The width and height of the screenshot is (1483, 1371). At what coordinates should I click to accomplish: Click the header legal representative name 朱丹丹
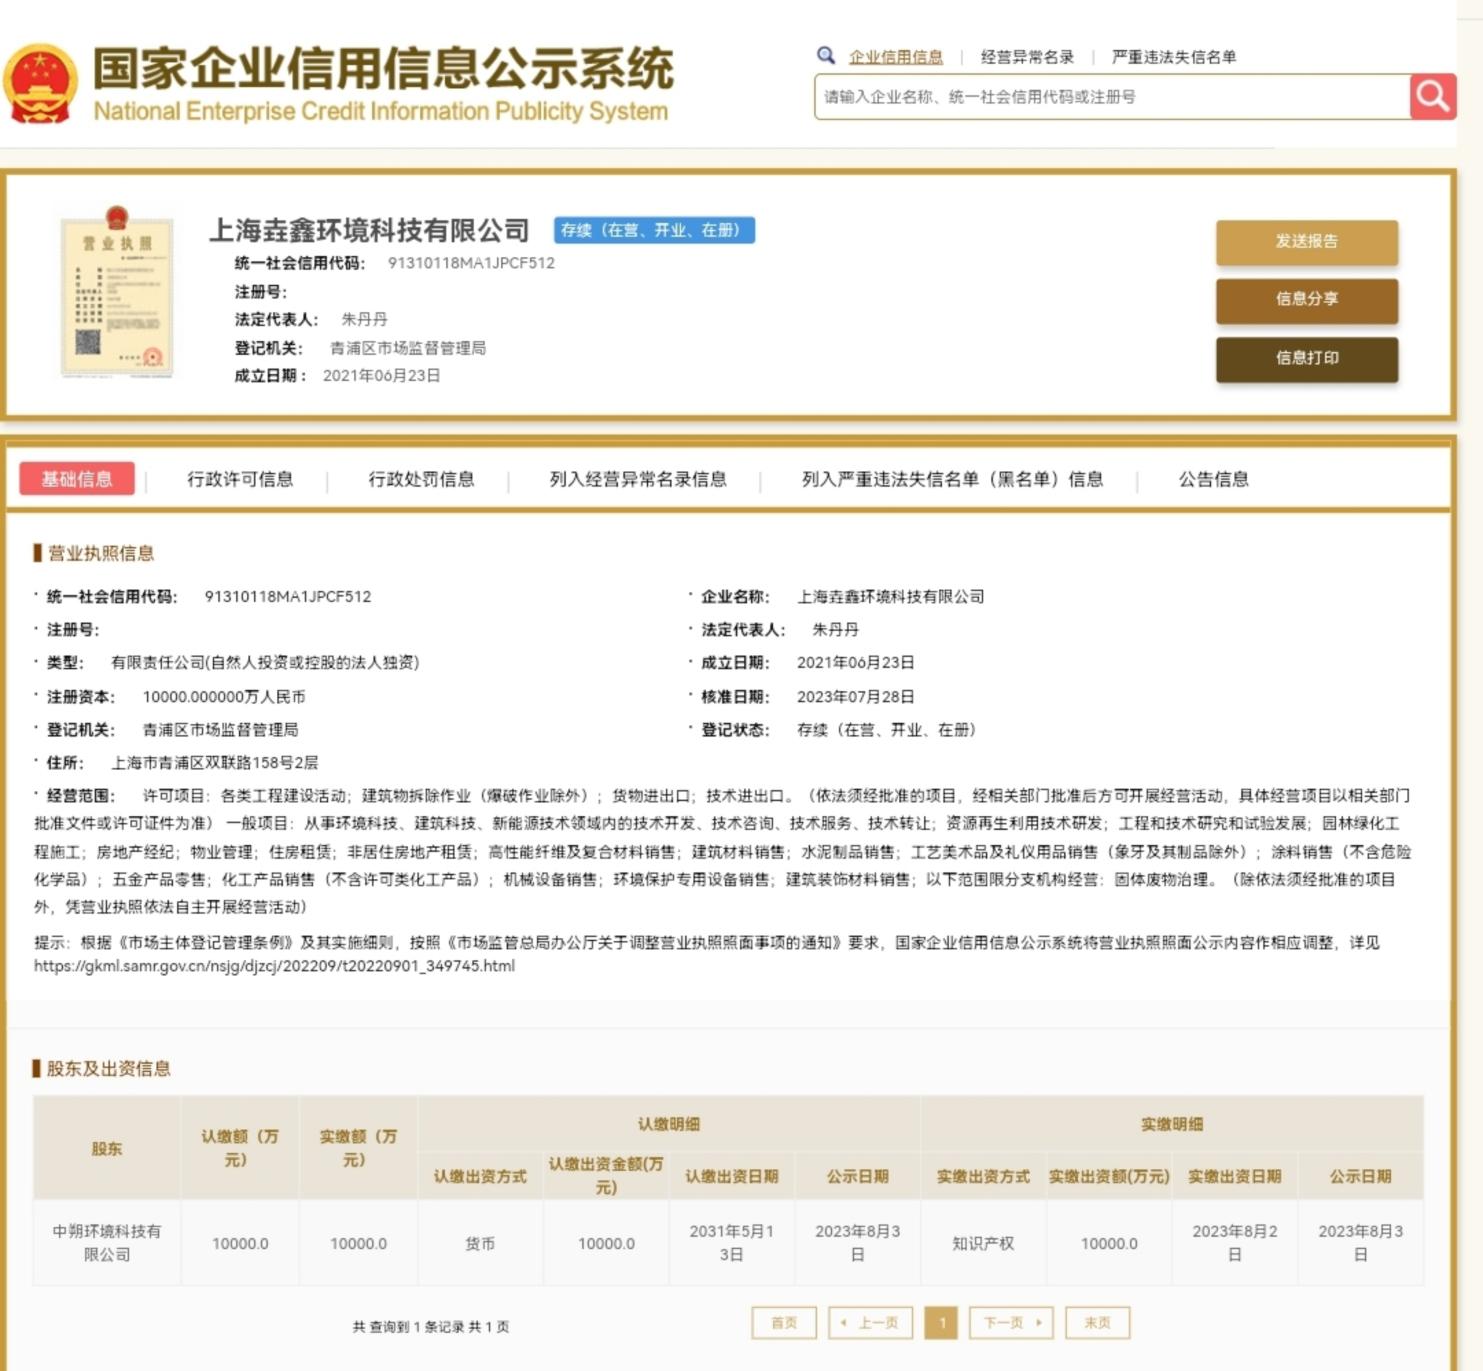click(x=364, y=319)
